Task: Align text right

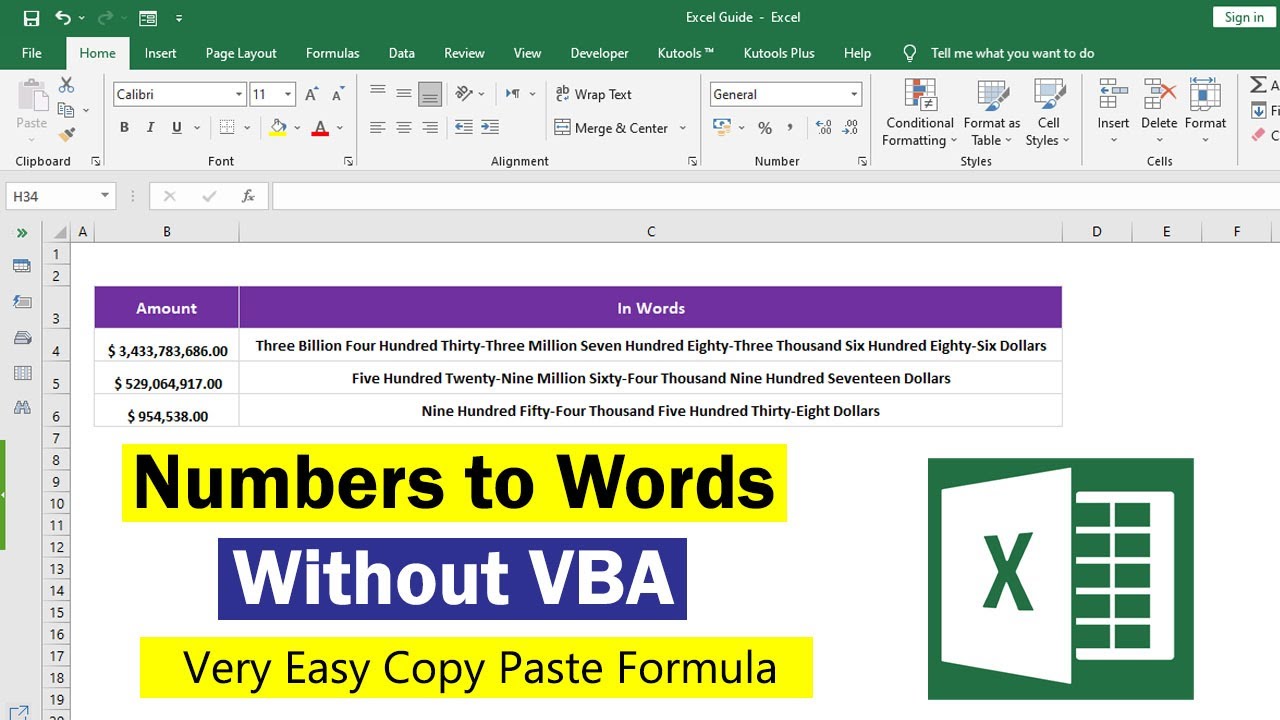Action: (430, 127)
